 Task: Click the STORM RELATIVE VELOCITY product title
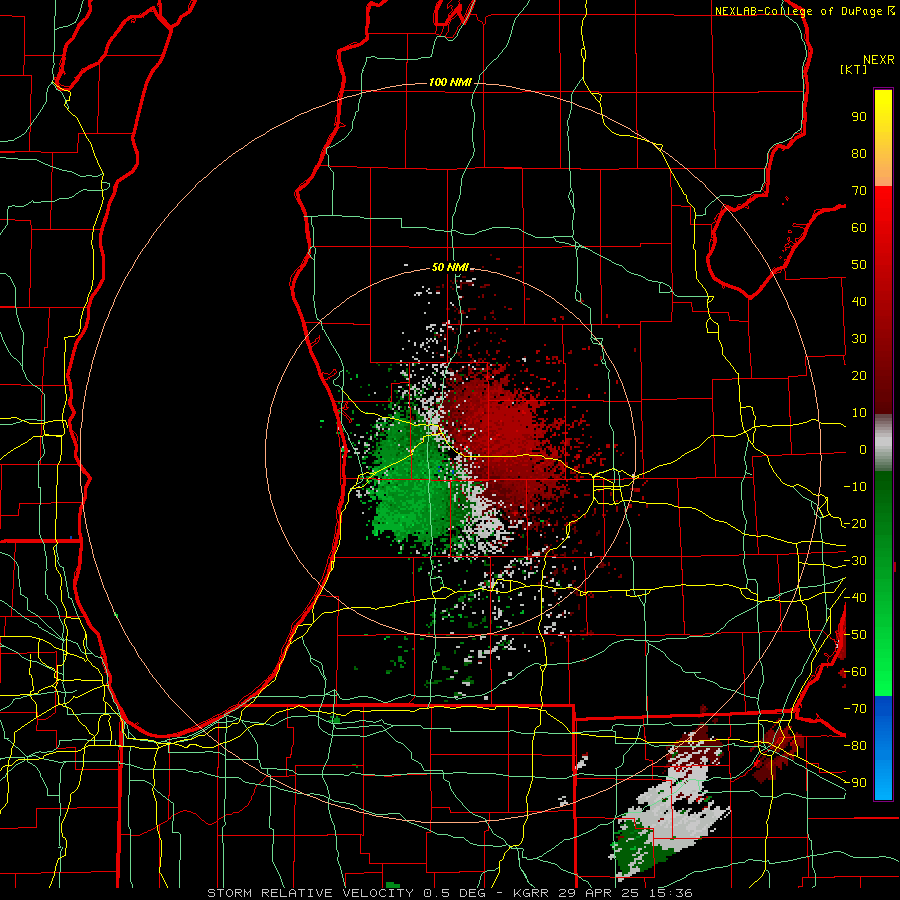click(x=311, y=893)
